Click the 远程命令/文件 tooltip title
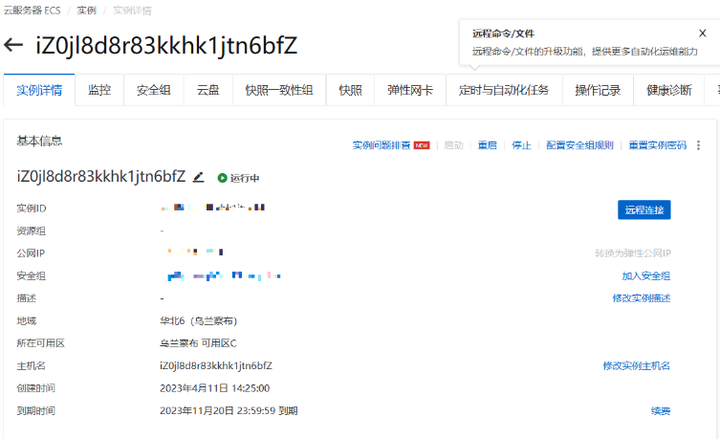720x439 pixels. coord(503,34)
